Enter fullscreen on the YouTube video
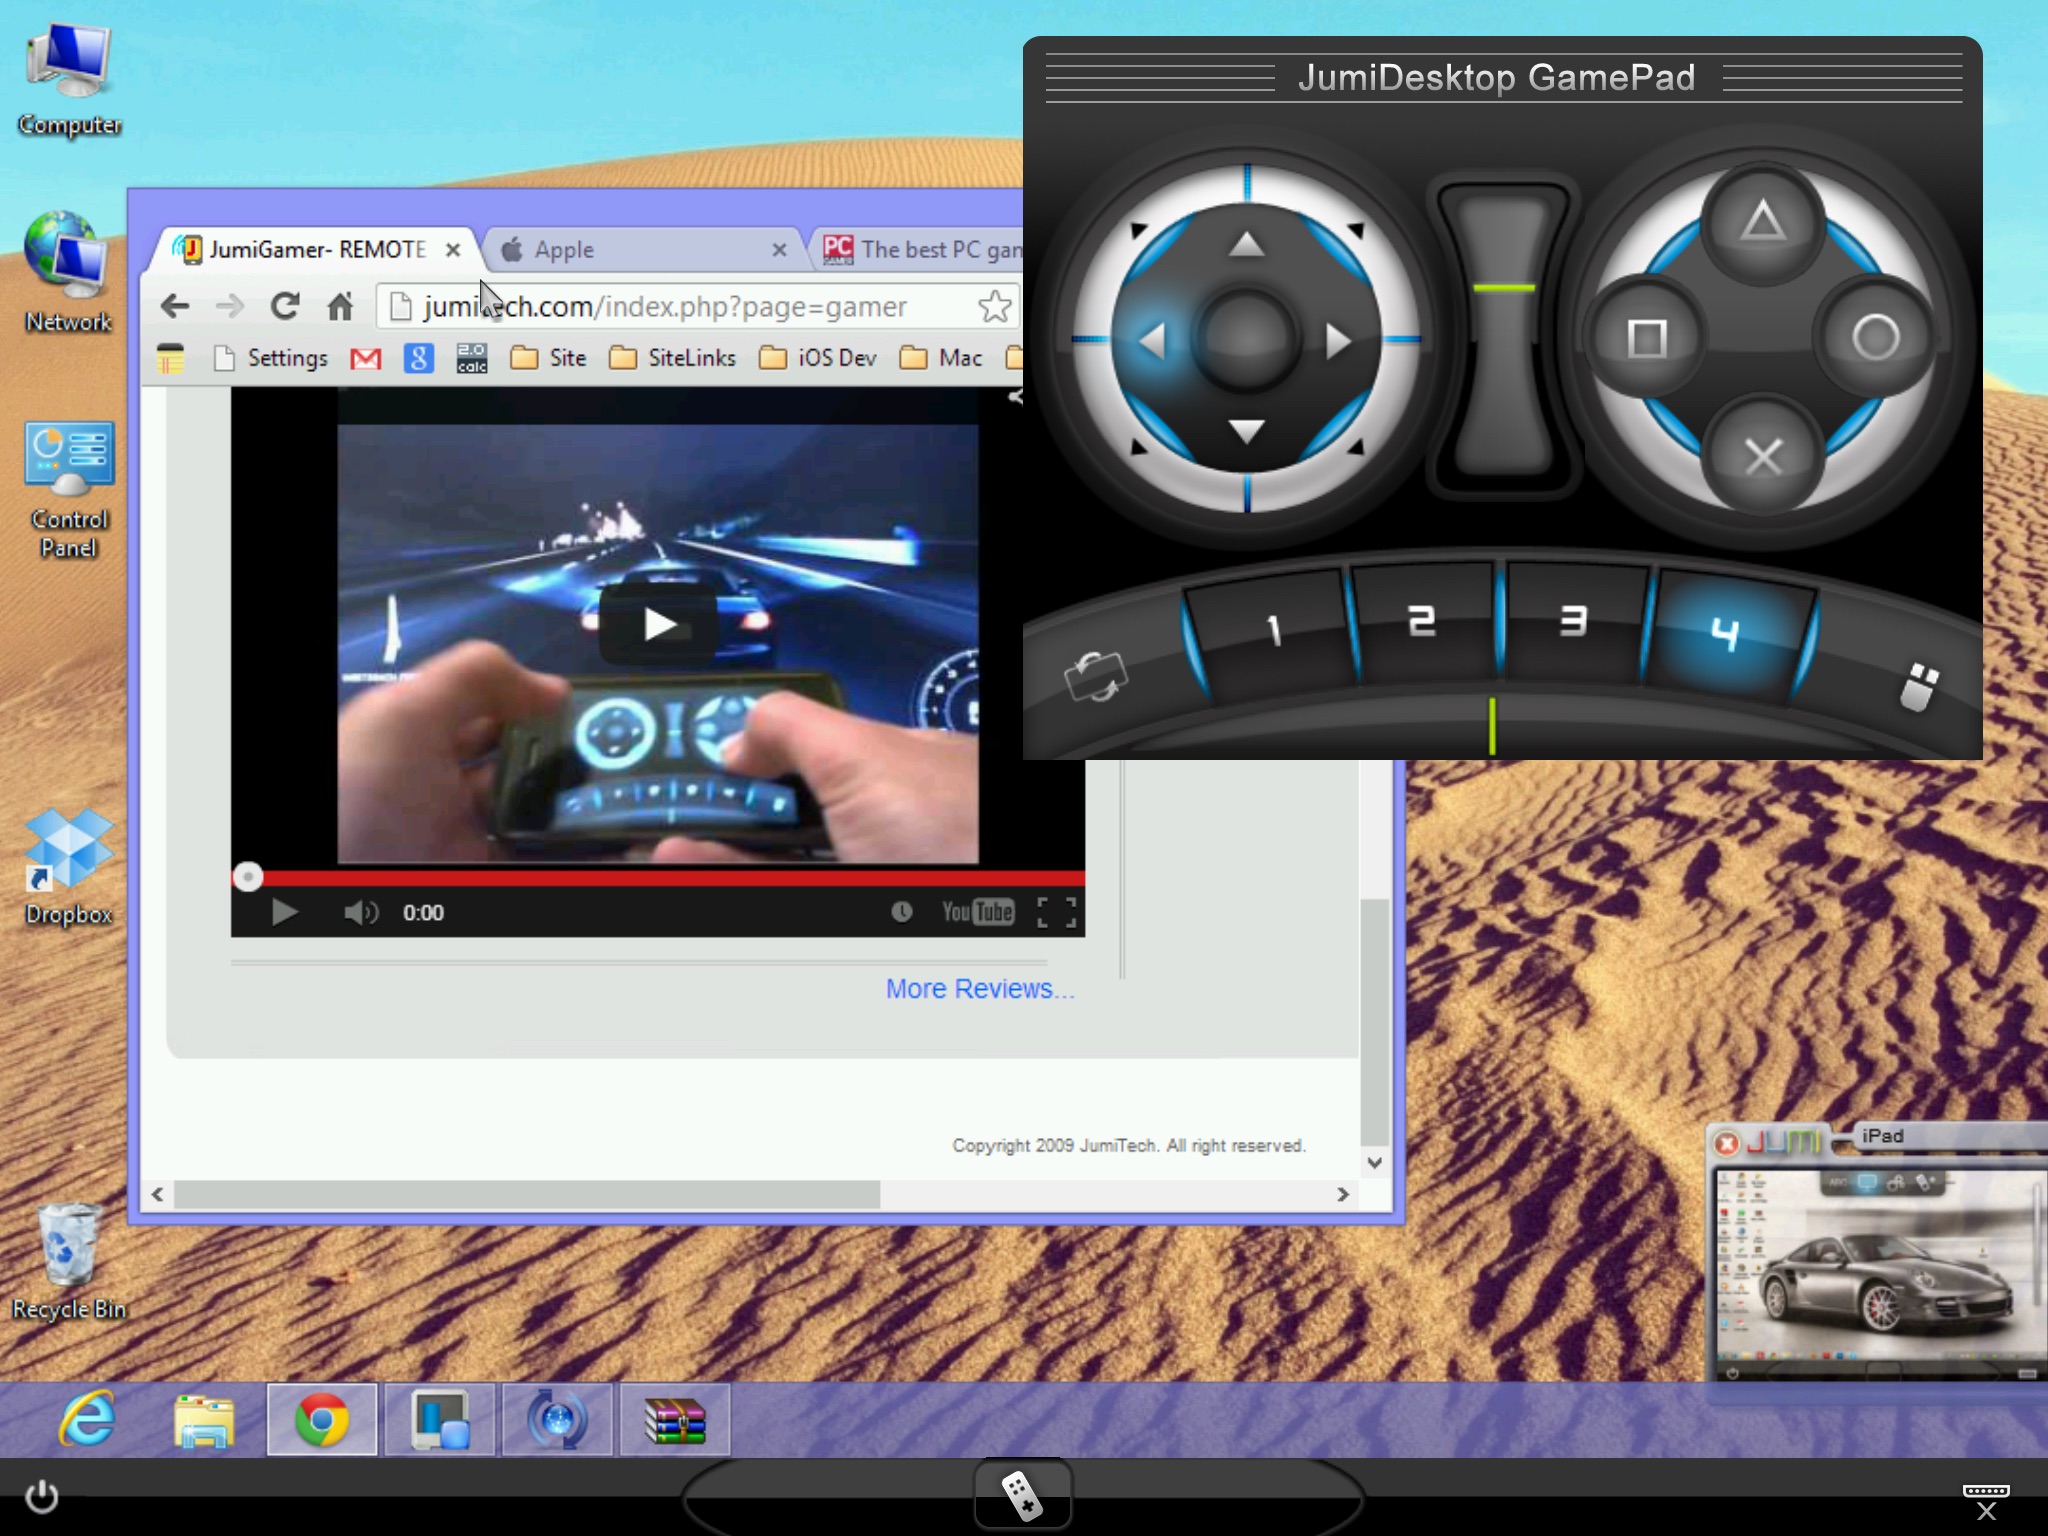Viewport: 2048px width, 1536px height. click(x=1056, y=911)
